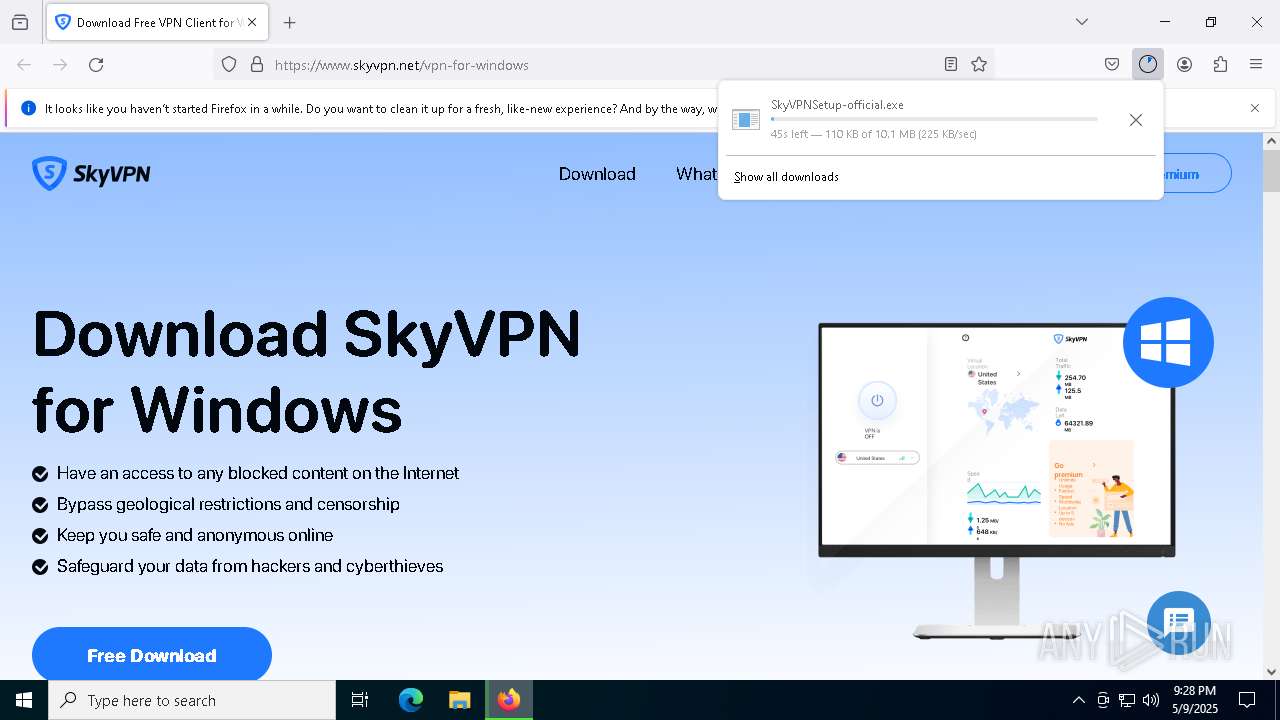Open the Download navigation menu item
The image size is (1280, 720).
tap(597, 174)
